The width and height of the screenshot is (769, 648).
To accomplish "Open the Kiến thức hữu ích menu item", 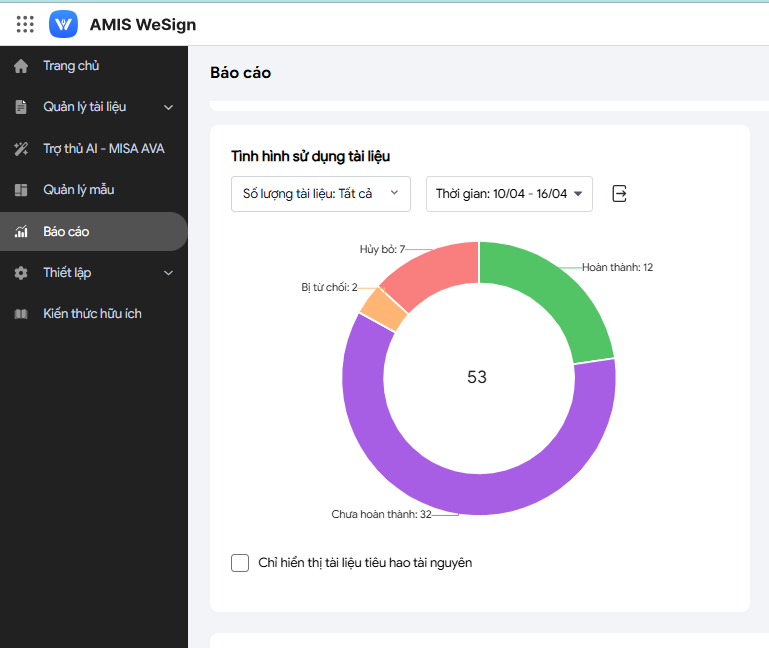I will [x=92, y=314].
